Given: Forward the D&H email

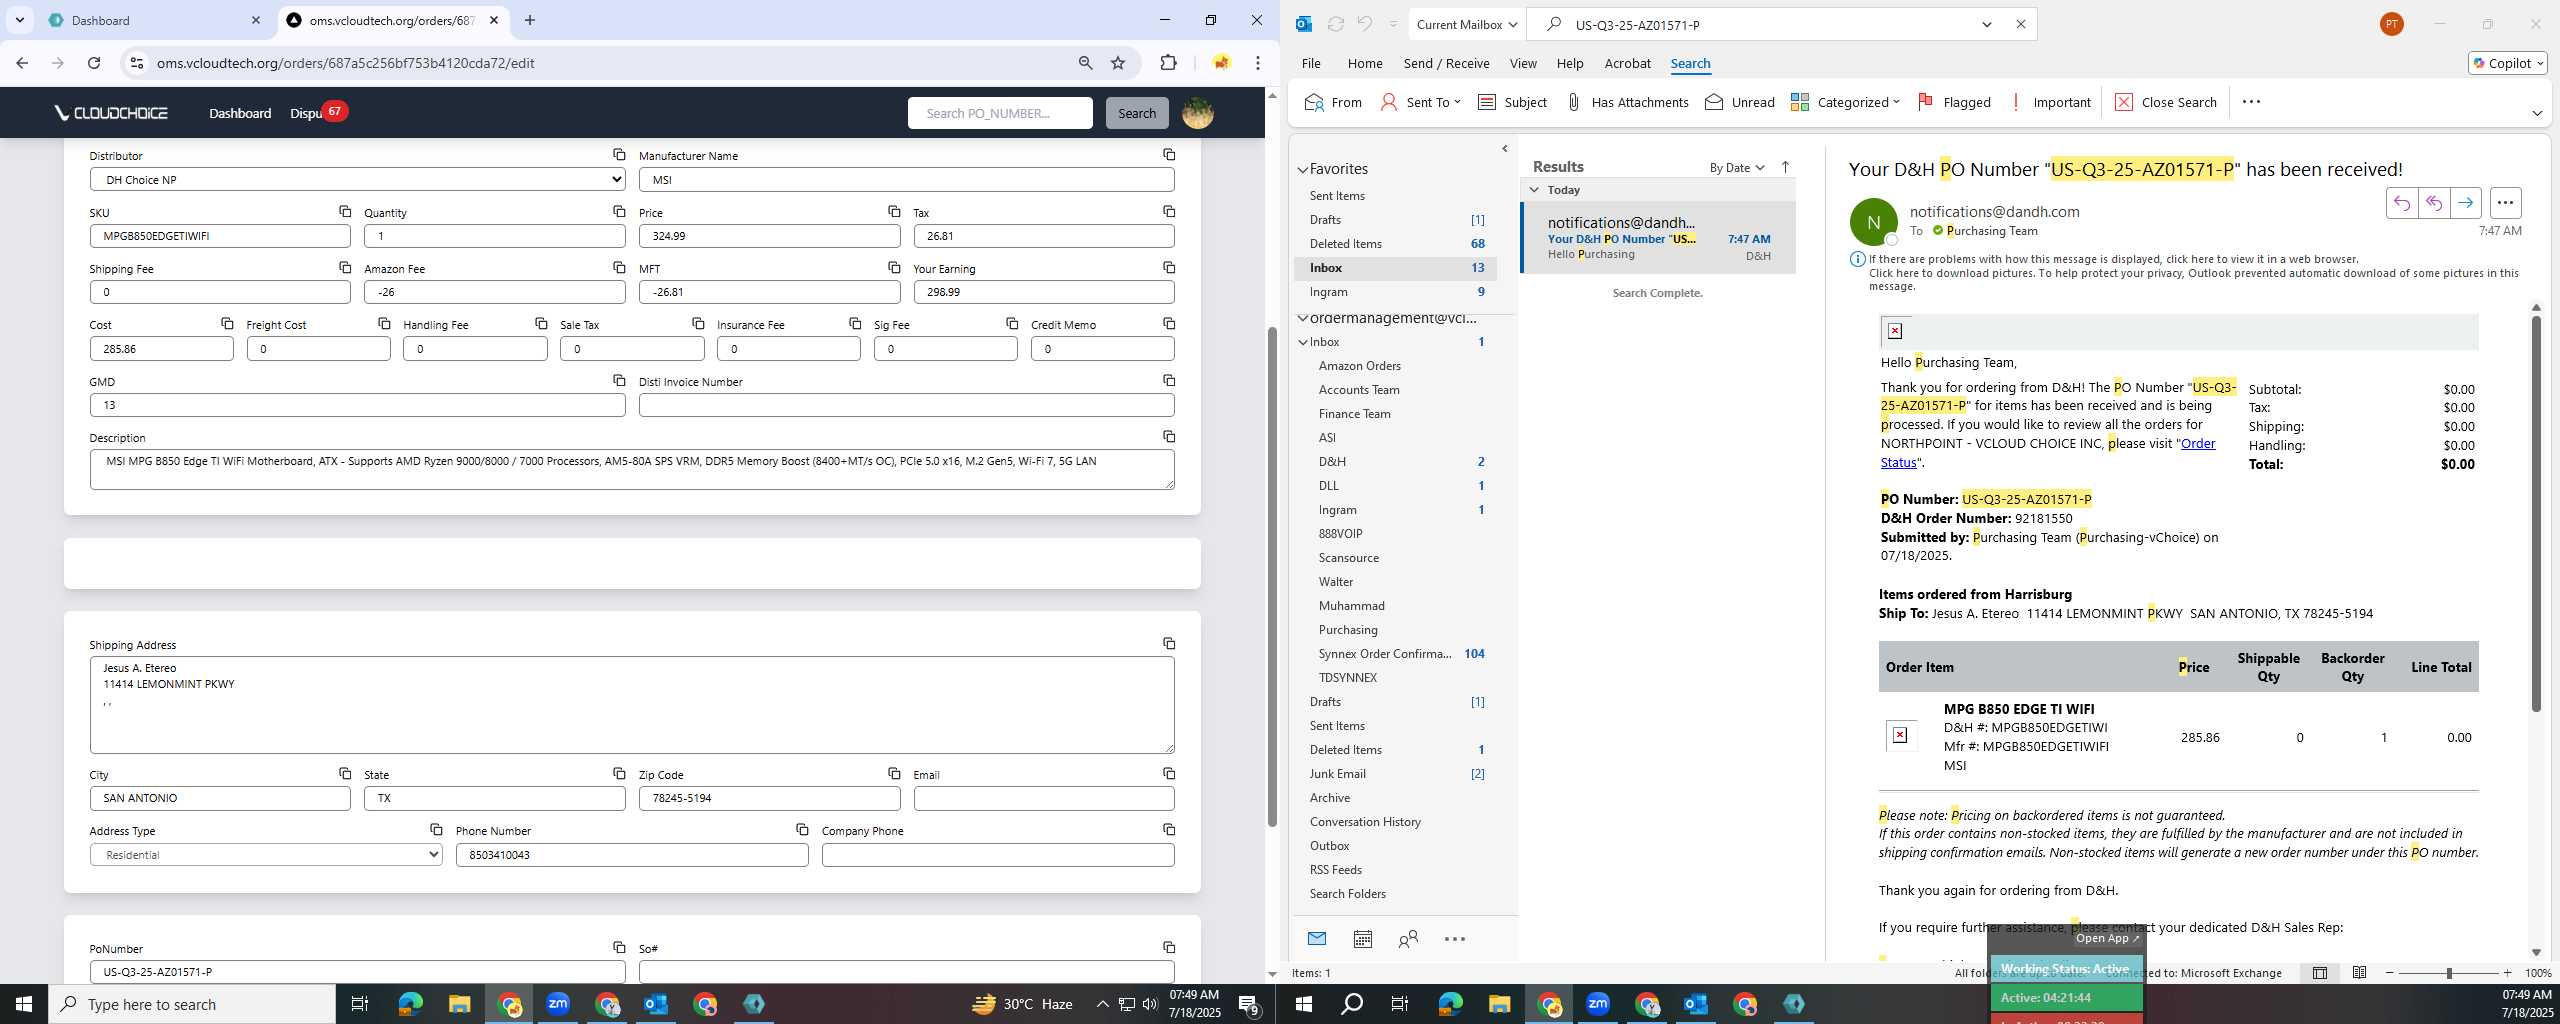Looking at the screenshot, I should [x=2465, y=203].
